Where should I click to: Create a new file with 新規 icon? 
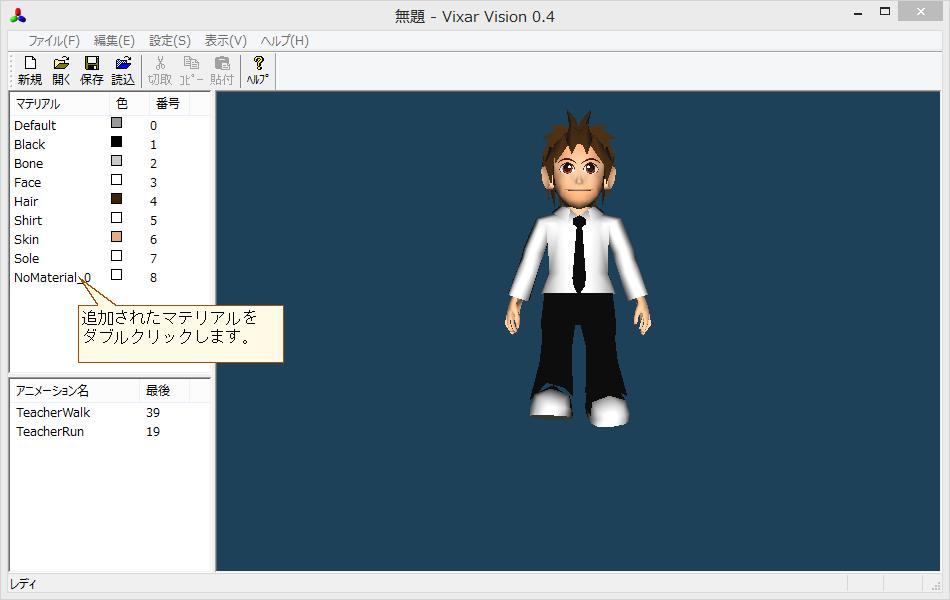[29, 68]
